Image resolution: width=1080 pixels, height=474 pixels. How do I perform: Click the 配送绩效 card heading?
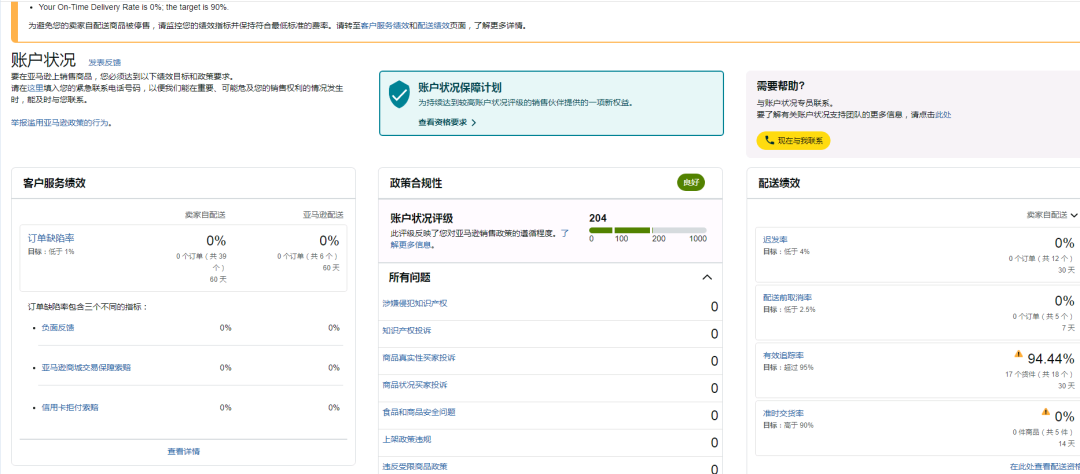(x=779, y=183)
